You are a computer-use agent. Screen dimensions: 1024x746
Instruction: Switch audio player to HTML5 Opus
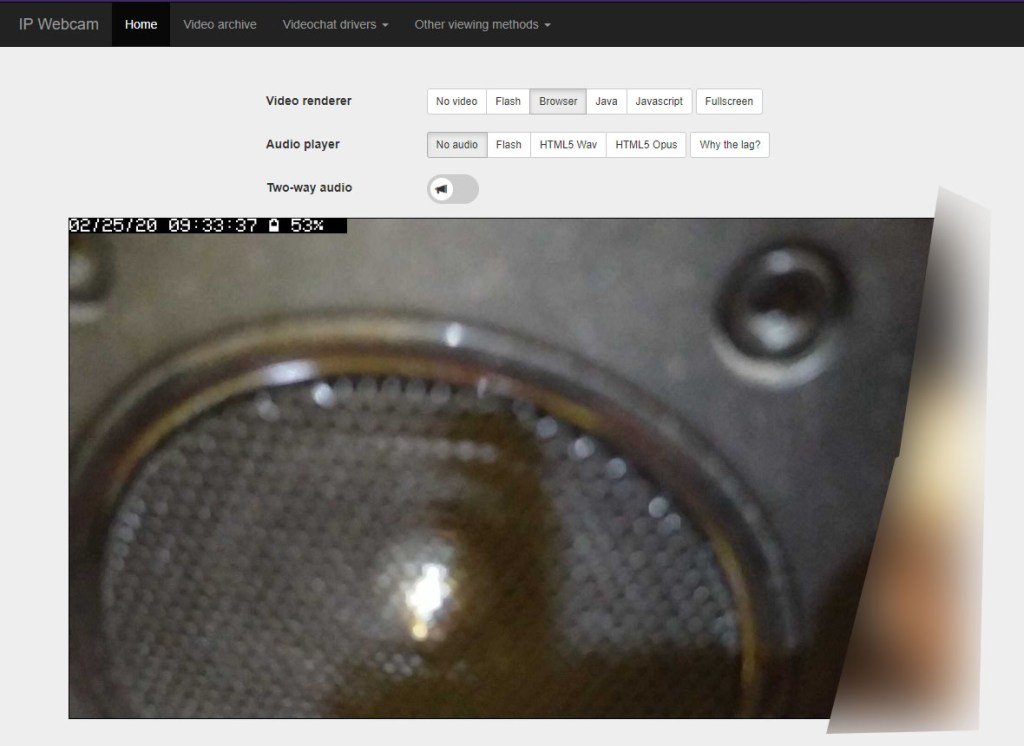coord(646,145)
